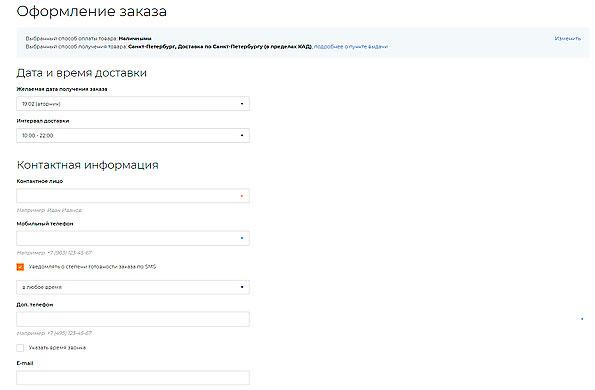This screenshot has width=595, height=390.
Task: Expand the "Интервал доставки" time range dropdown
Action: tap(133, 135)
